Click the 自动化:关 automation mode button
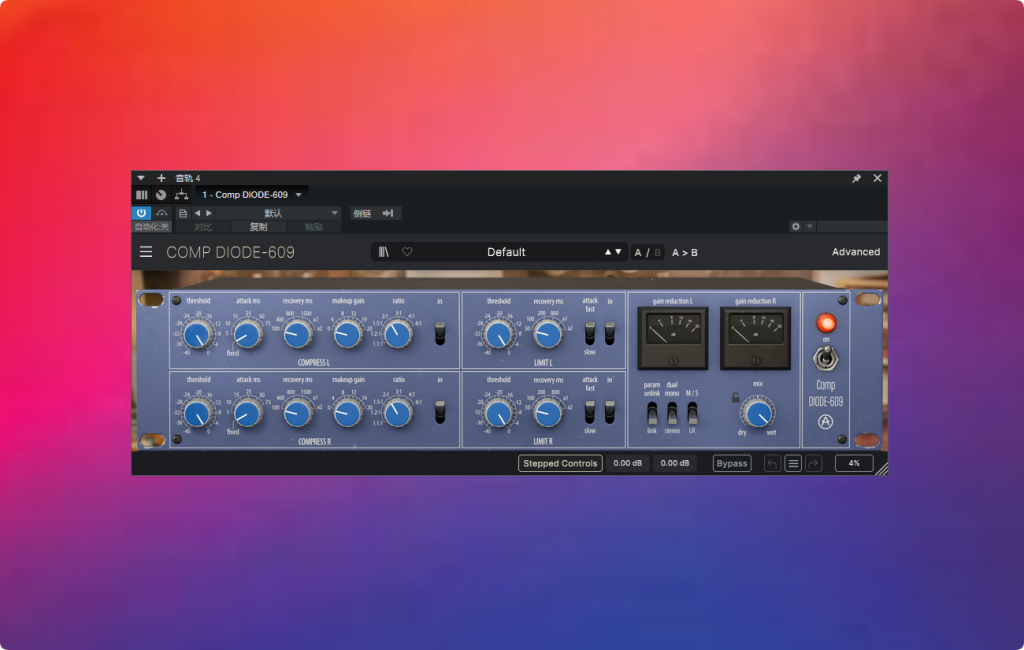The image size is (1024, 650). click(152, 227)
